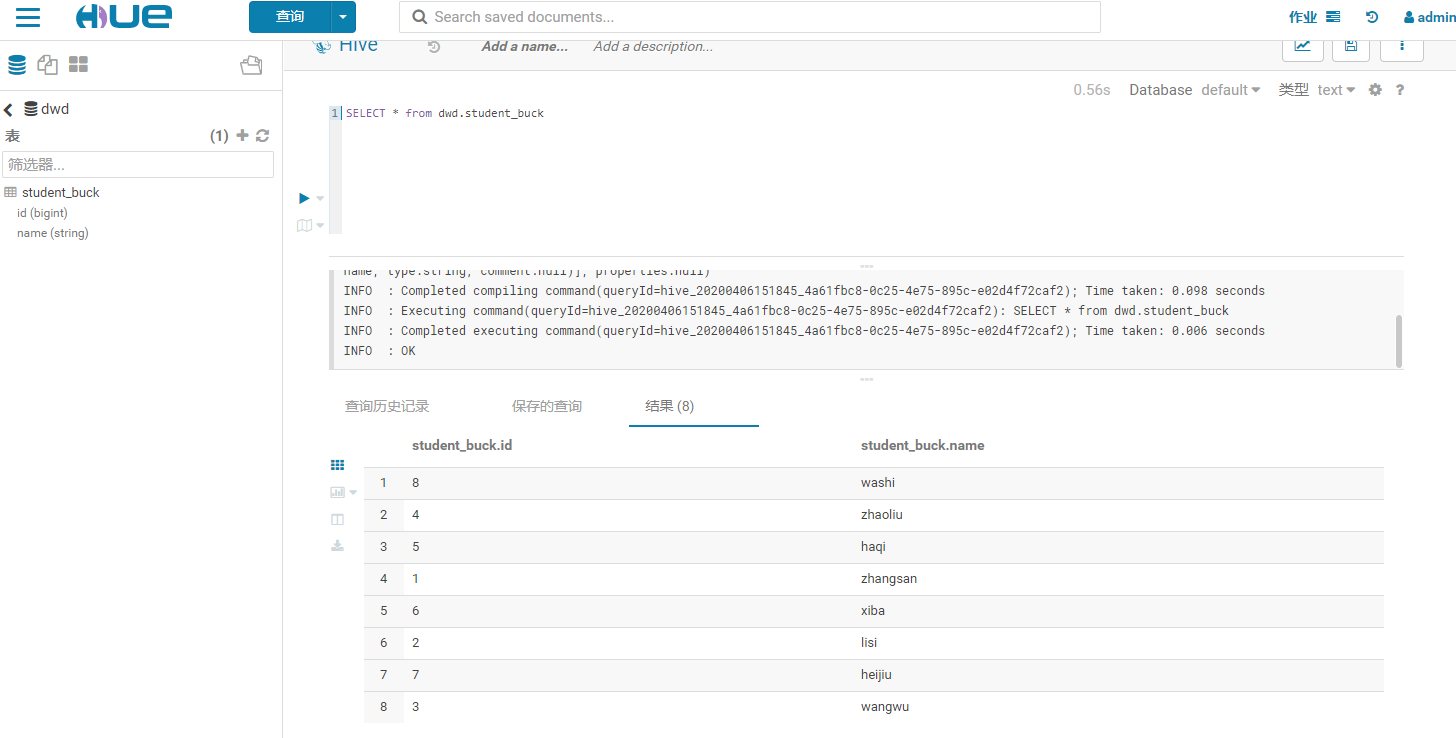Click the name (string) column
Image resolution: width=1456 pixels, height=738 pixels.
pyautogui.click(x=53, y=233)
